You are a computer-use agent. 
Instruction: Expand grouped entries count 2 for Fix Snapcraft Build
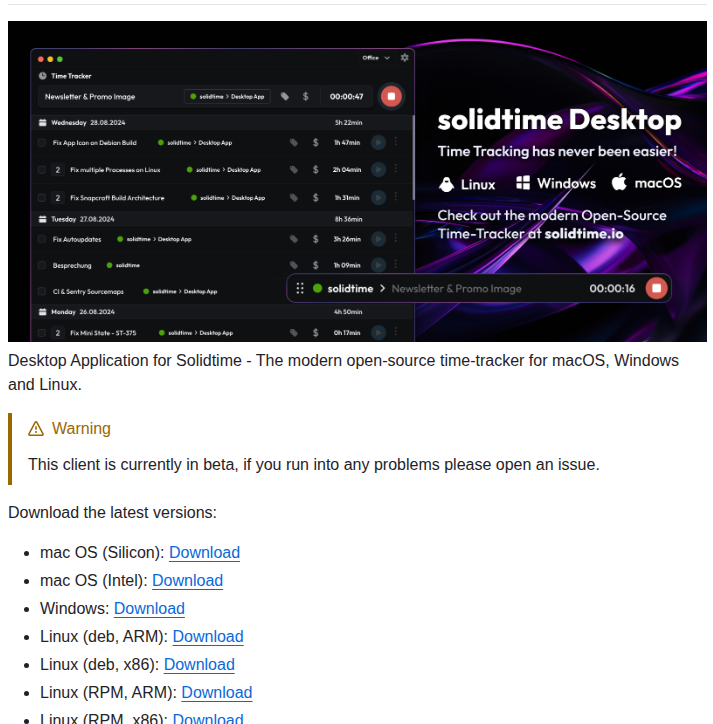58,198
